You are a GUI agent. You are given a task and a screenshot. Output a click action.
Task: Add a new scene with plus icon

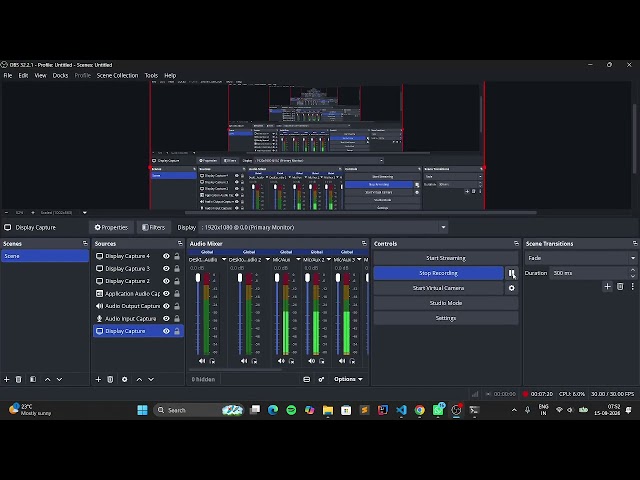point(7,379)
